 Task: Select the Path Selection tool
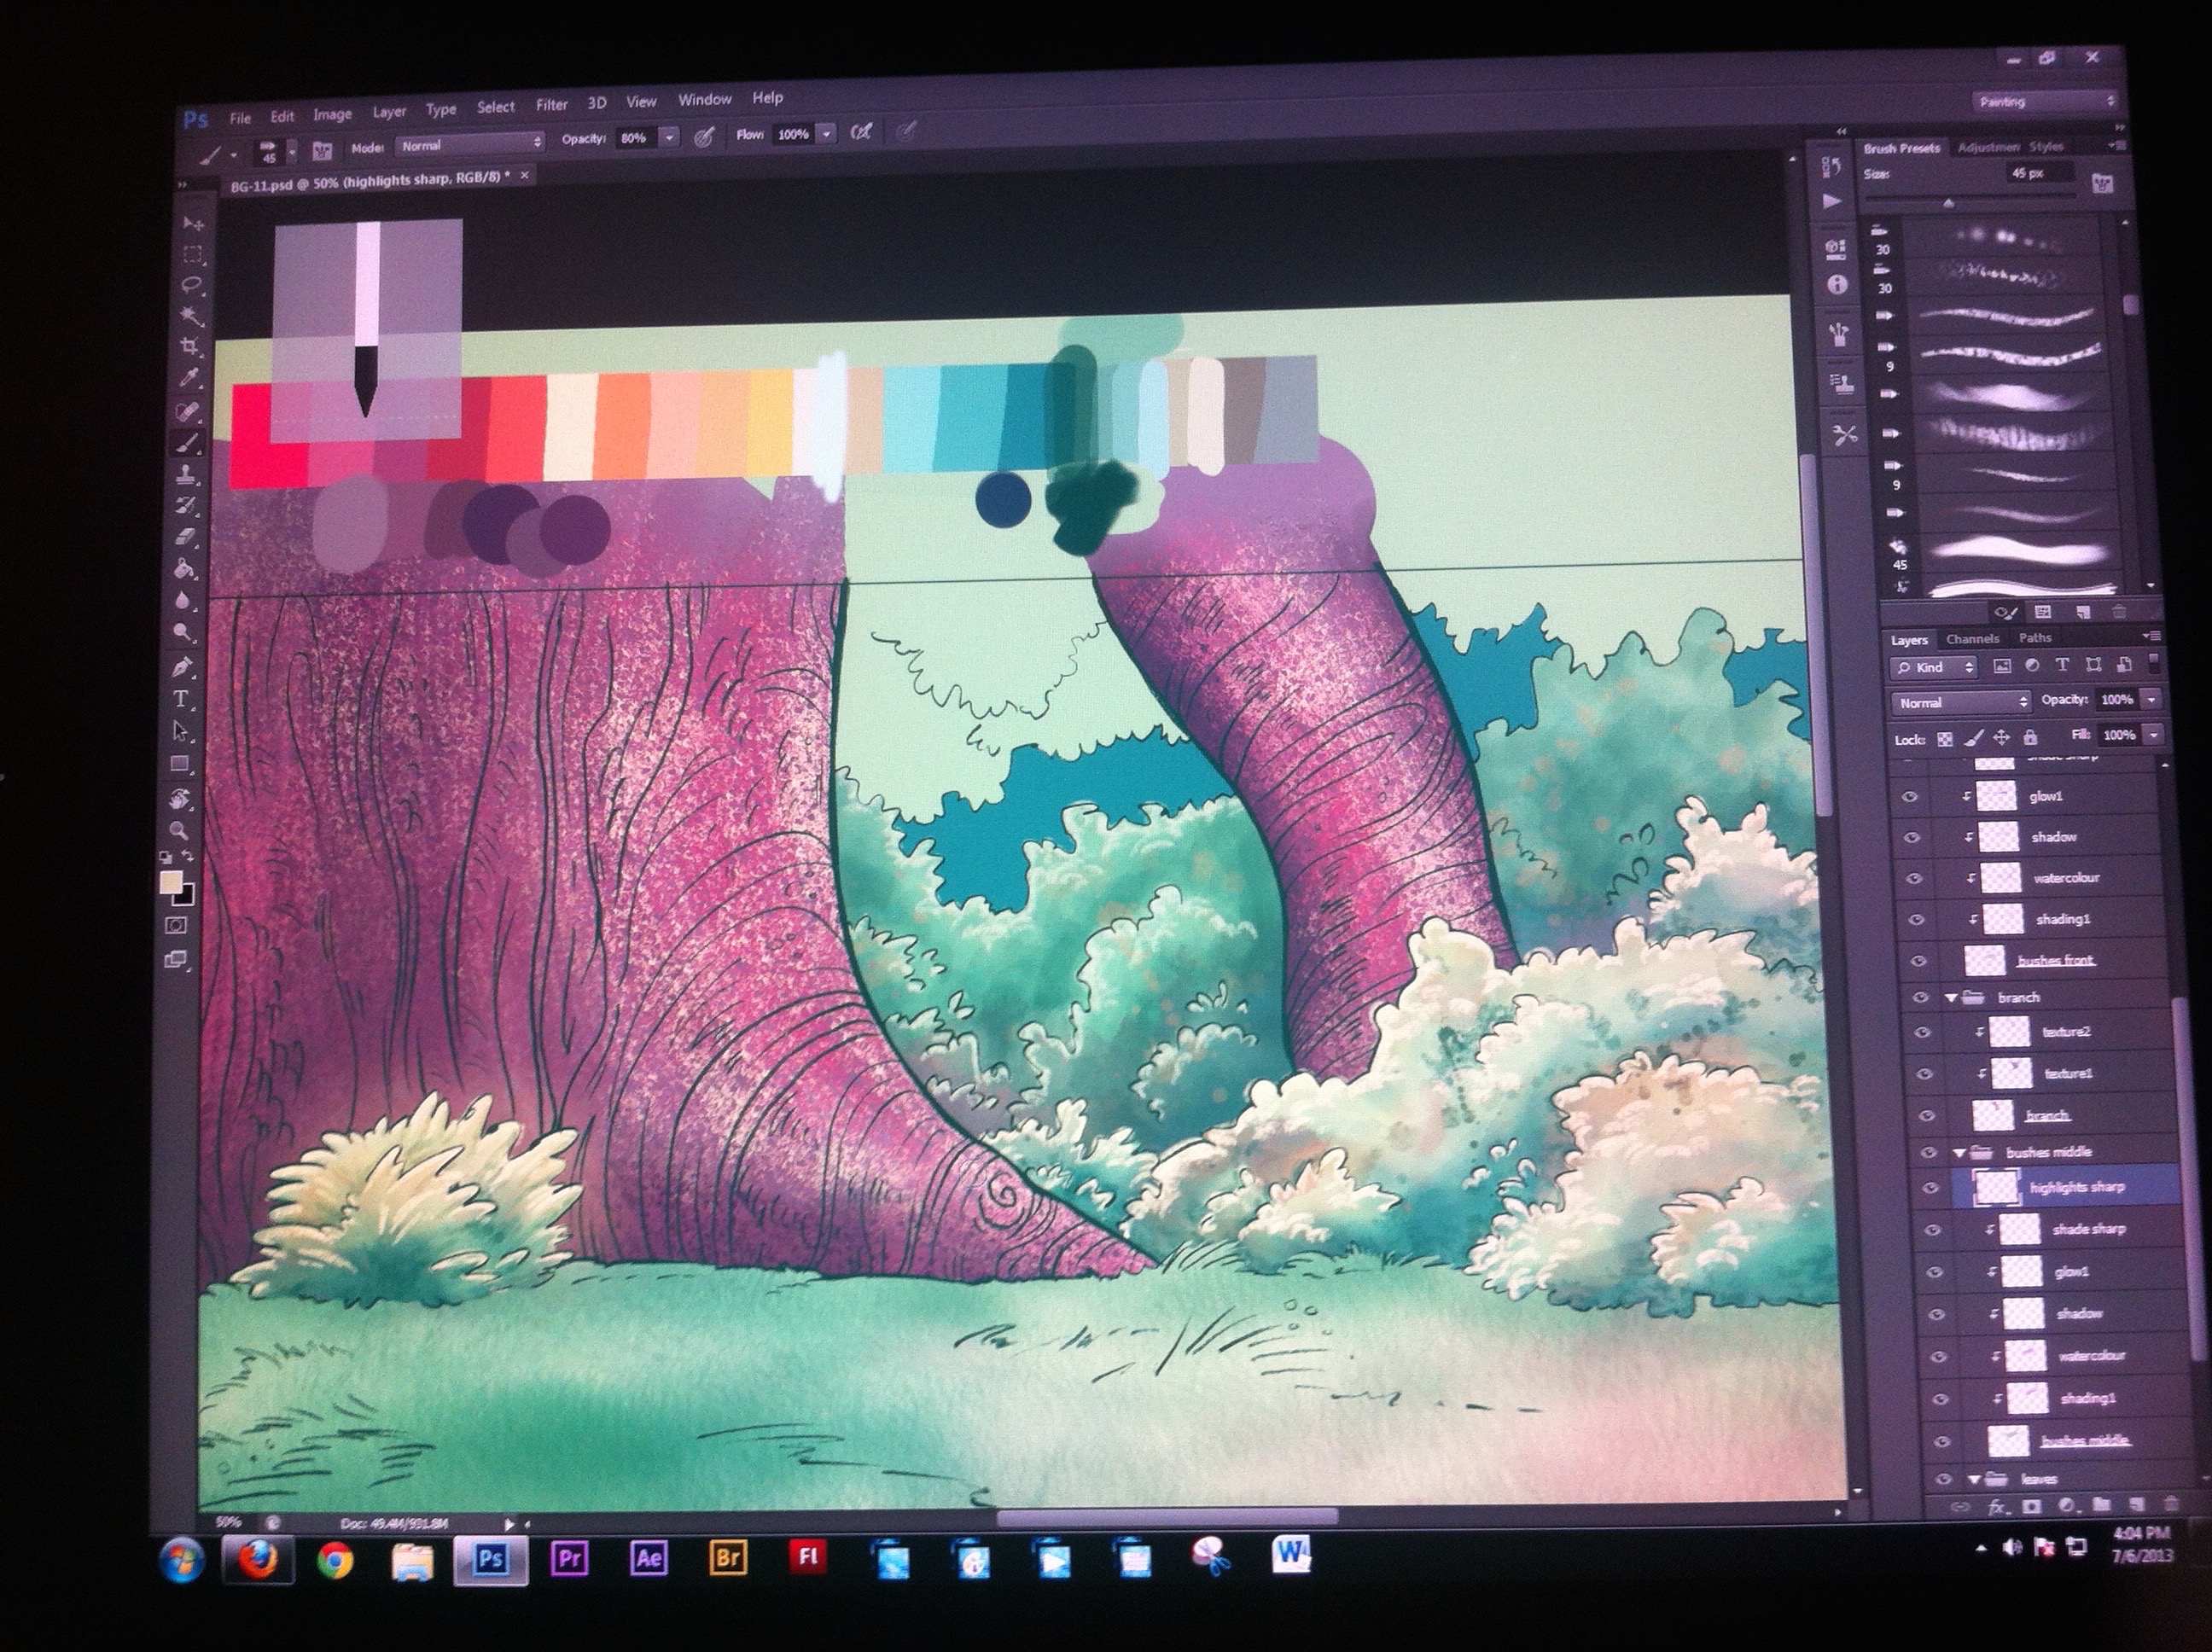[181, 730]
